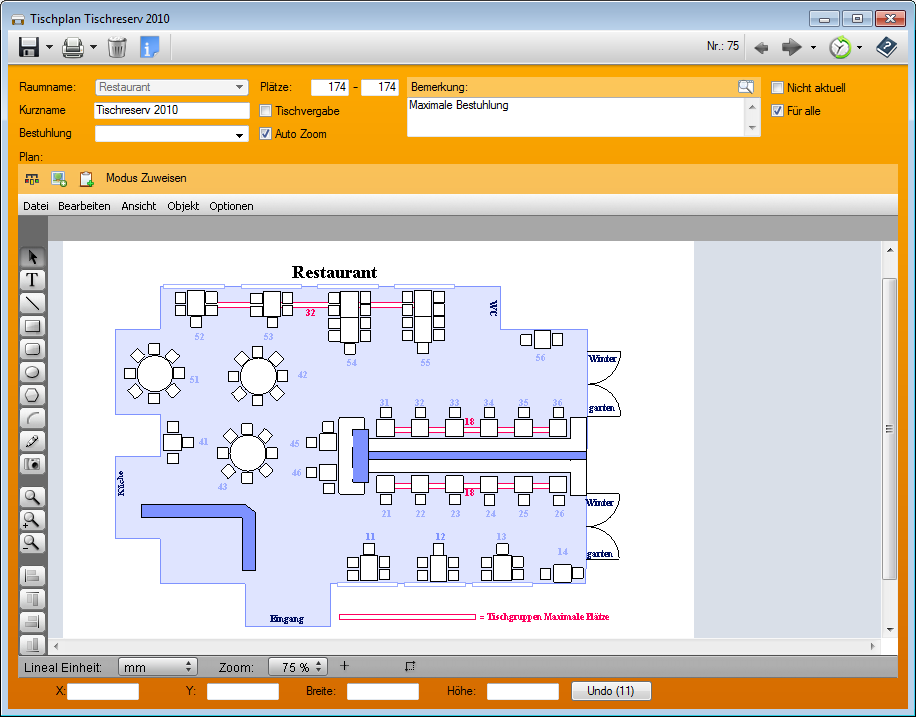
Task: Open the Objekt menu
Action: (x=183, y=206)
